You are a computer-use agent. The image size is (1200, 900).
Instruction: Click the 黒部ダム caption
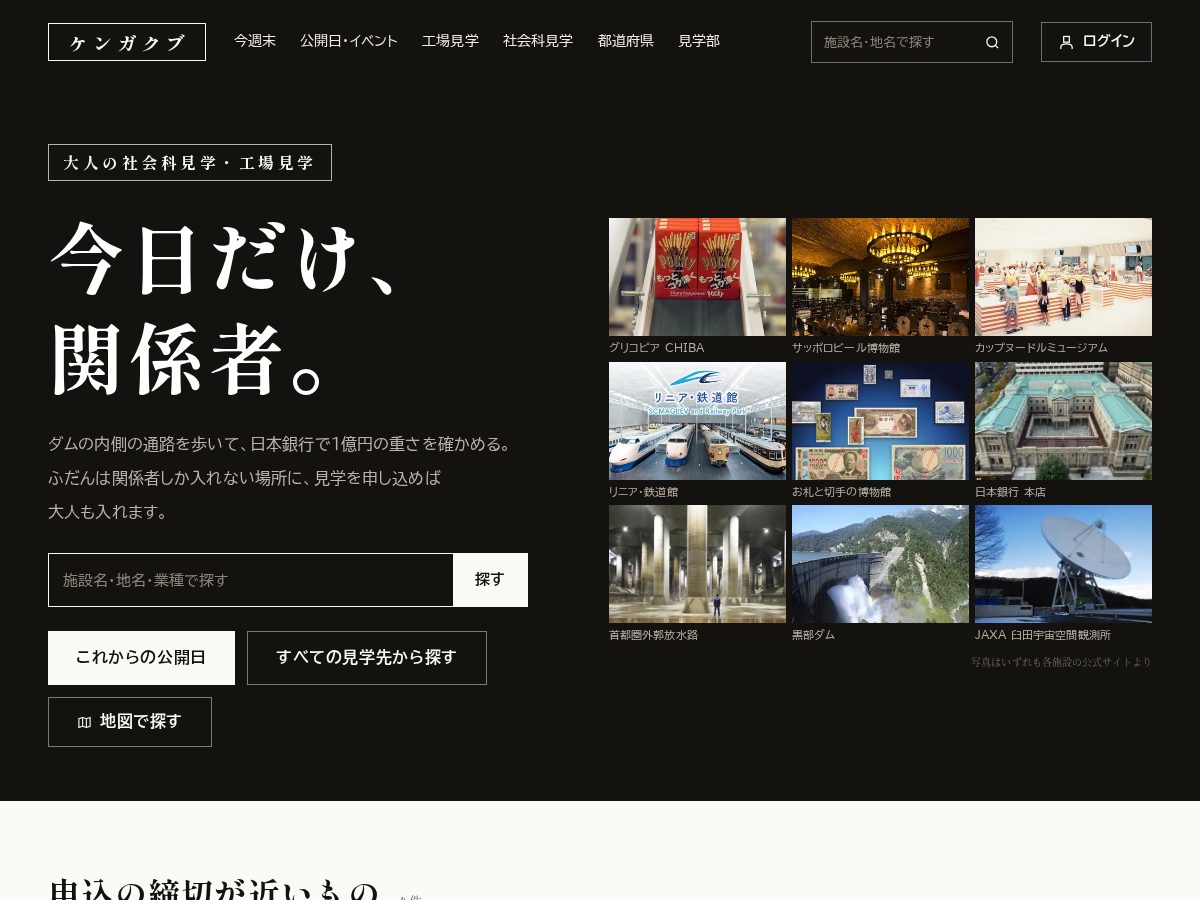click(x=813, y=635)
